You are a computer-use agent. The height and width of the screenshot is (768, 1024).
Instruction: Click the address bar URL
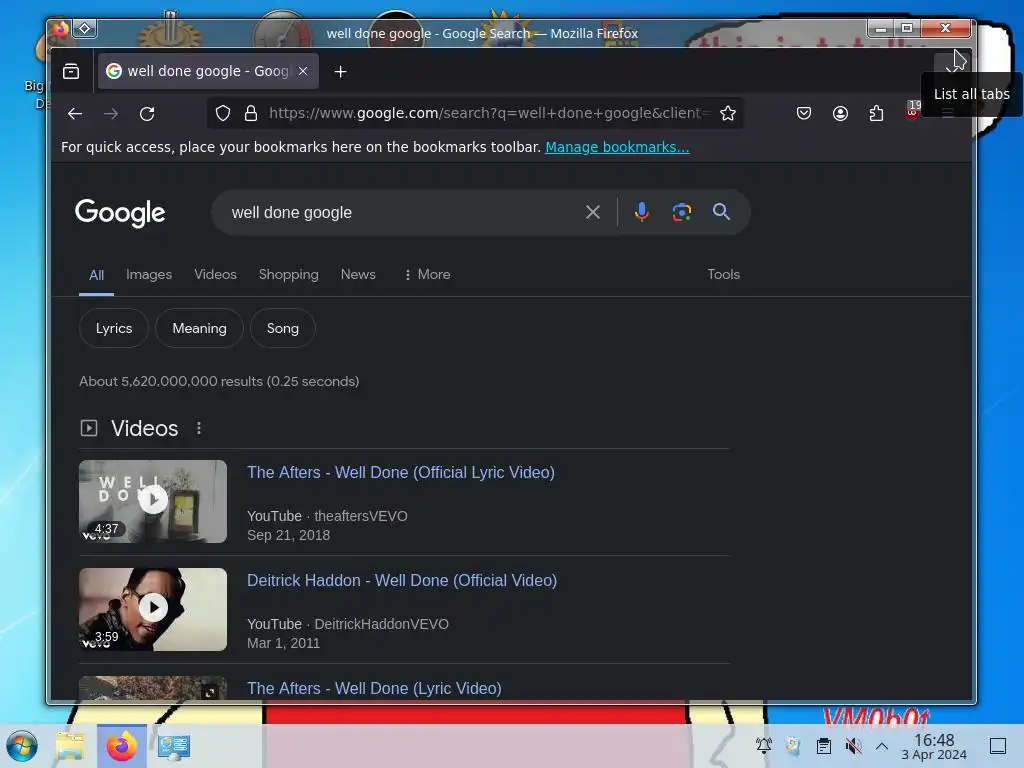coord(490,114)
